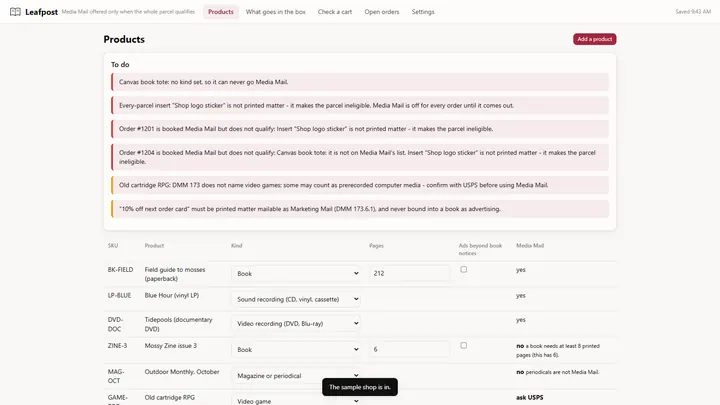720x405 pixels.
Task: Open the Products tab
Action: pyautogui.click(x=220, y=12)
